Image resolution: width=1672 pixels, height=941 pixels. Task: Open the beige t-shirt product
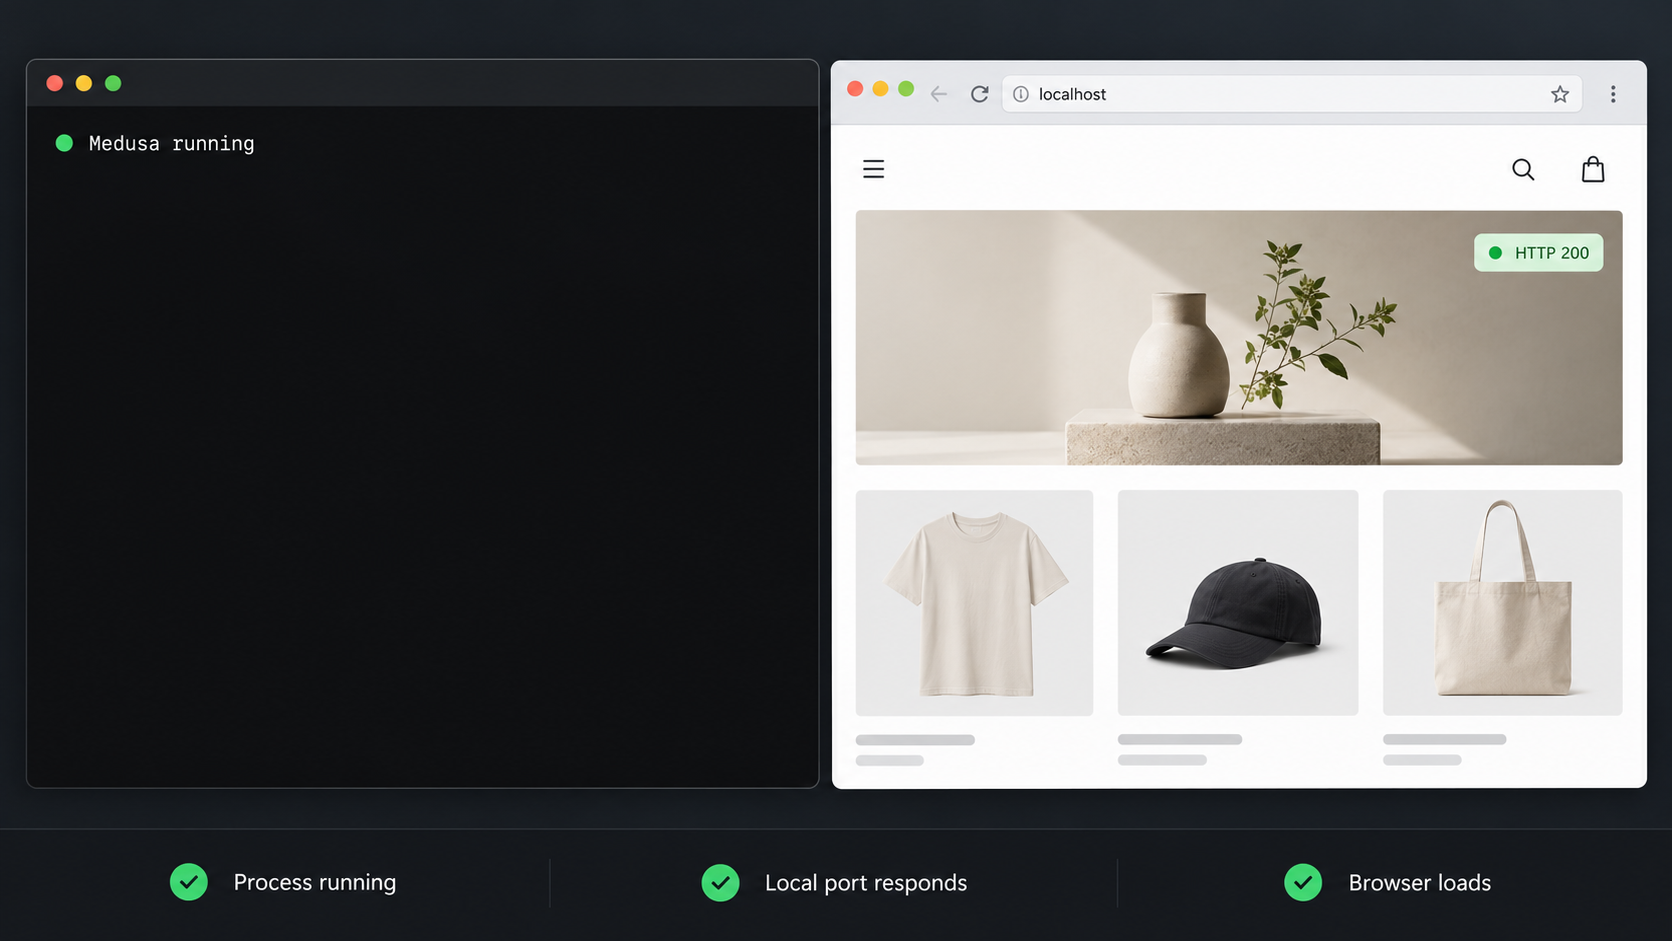pos(974,603)
